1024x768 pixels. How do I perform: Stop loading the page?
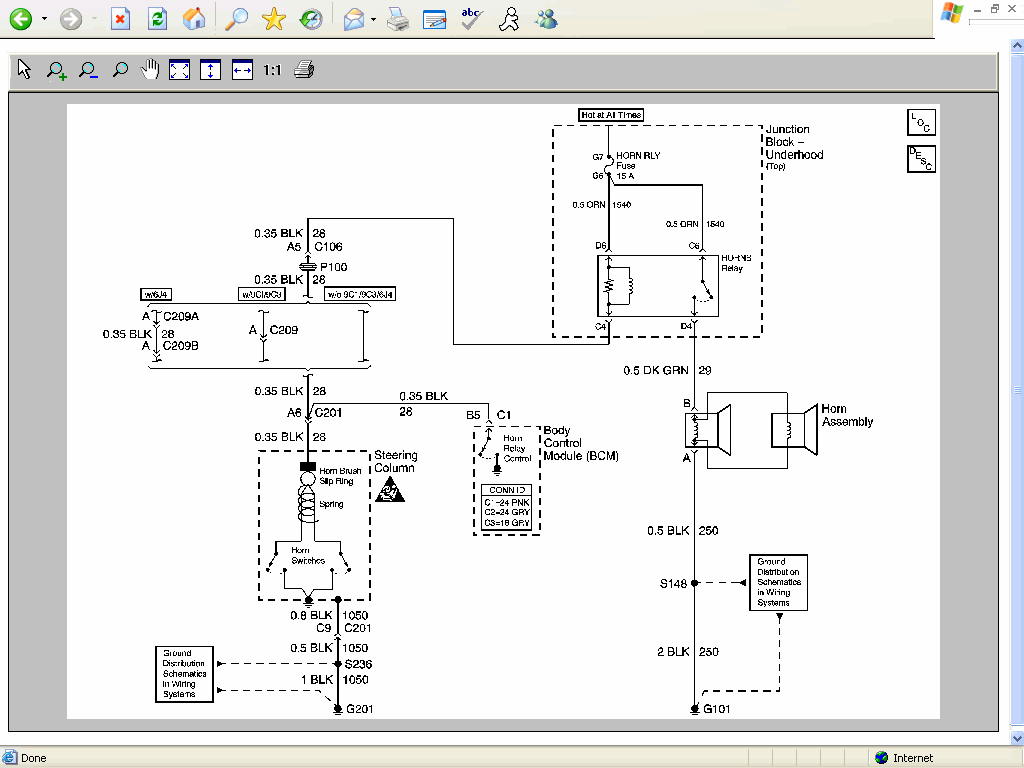[x=122, y=18]
